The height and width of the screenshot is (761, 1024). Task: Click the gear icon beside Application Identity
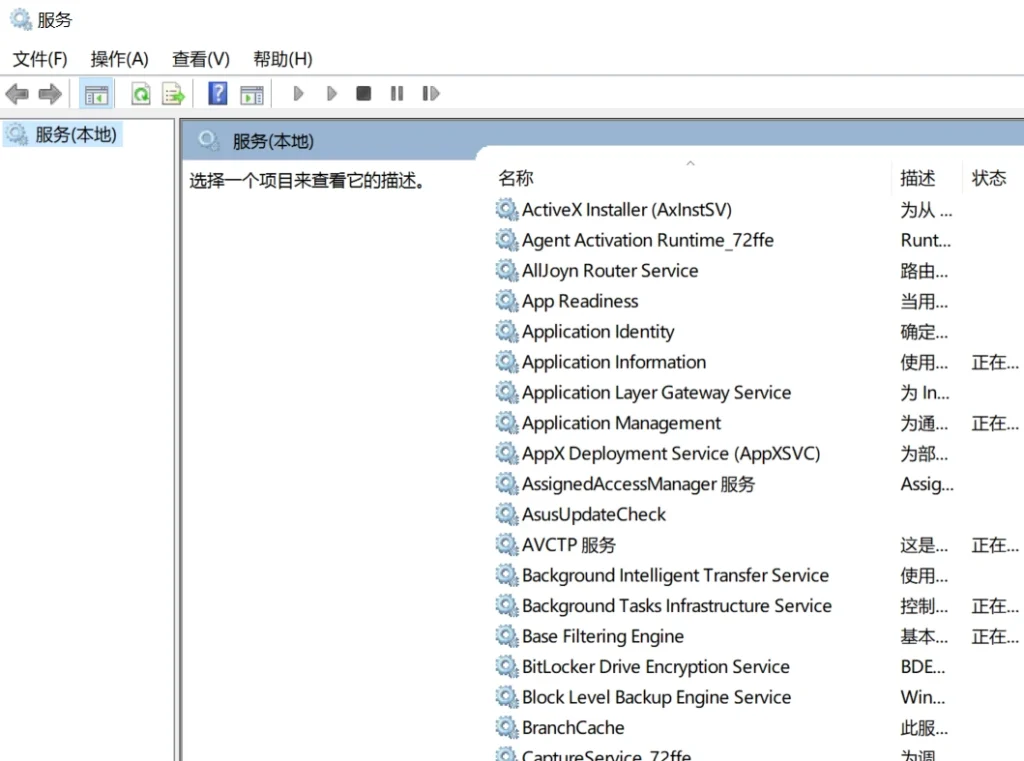(507, 332)
